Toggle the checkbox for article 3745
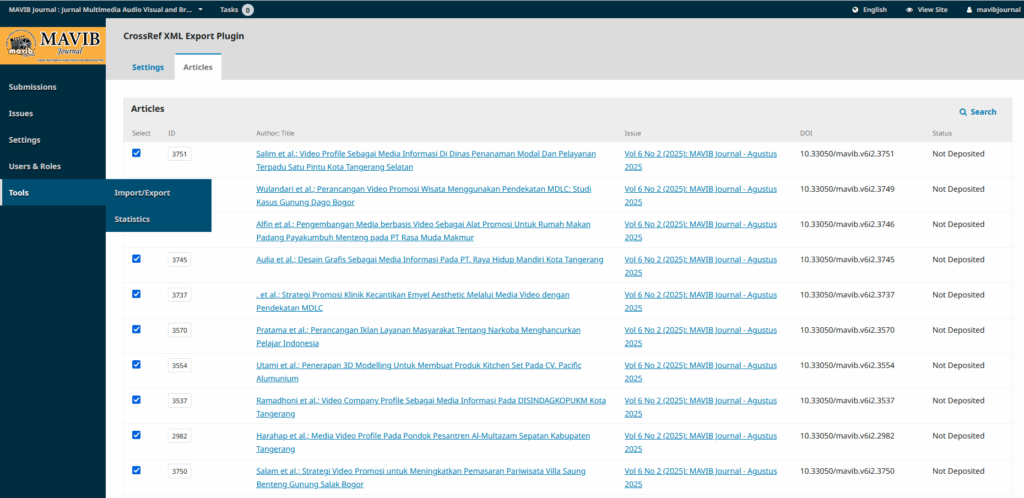 tap(136, 258)
